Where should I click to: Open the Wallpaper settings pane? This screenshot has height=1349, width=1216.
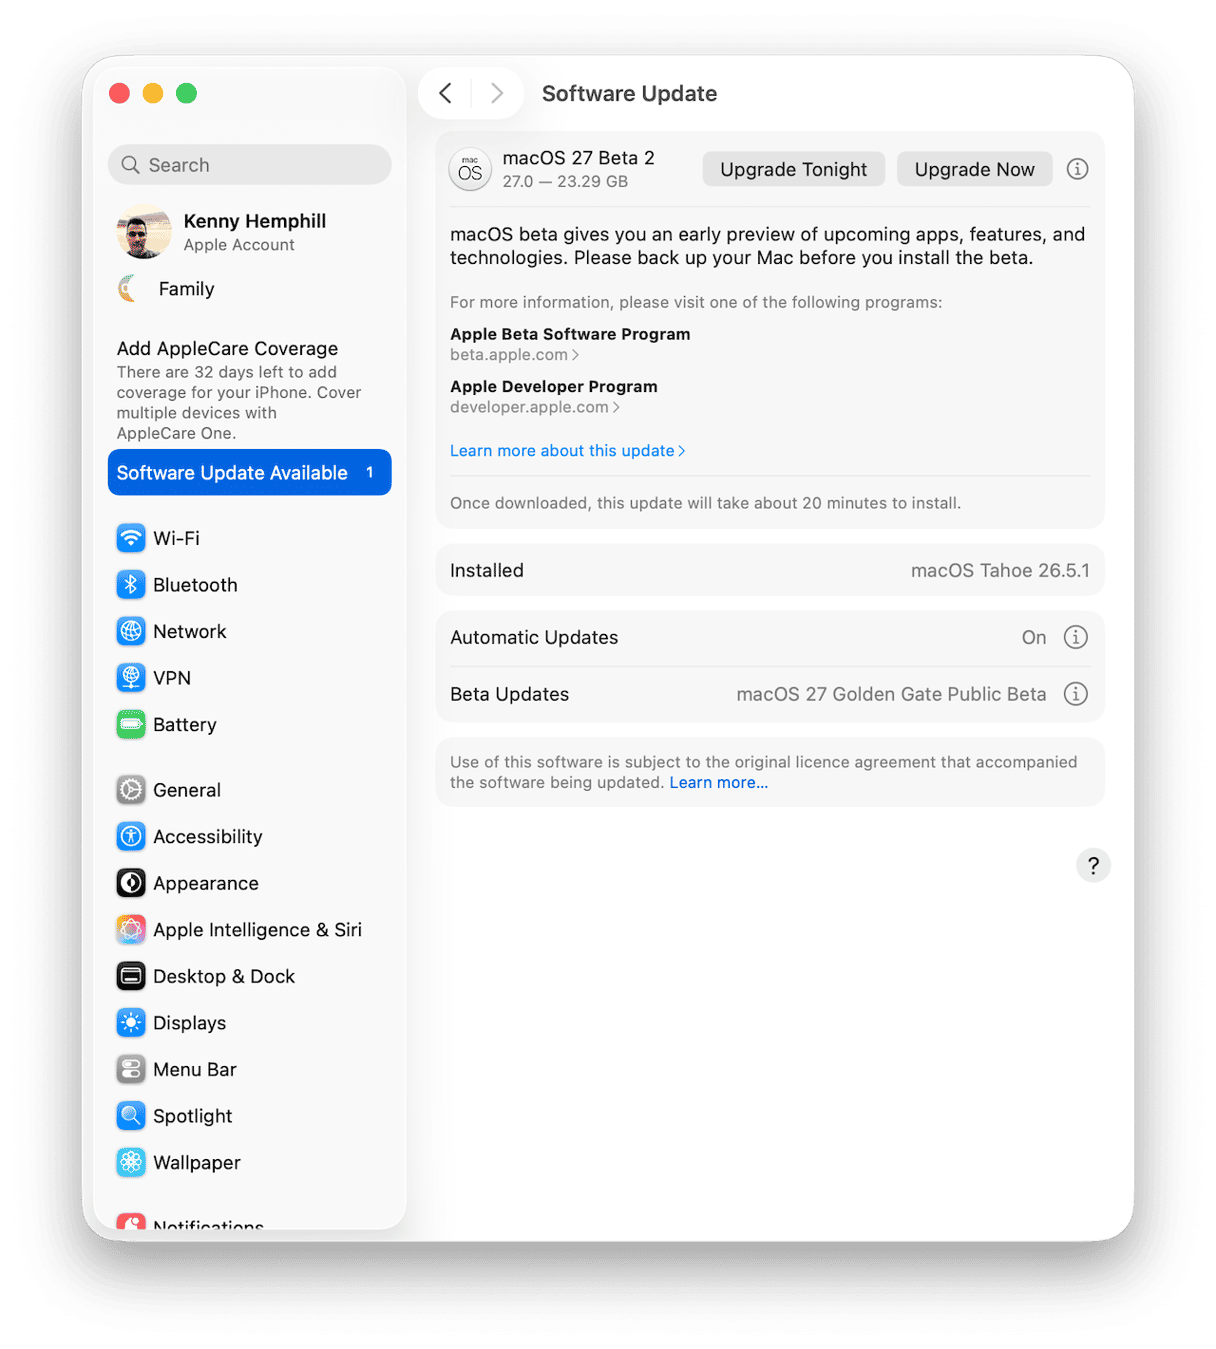point(249,1162)
